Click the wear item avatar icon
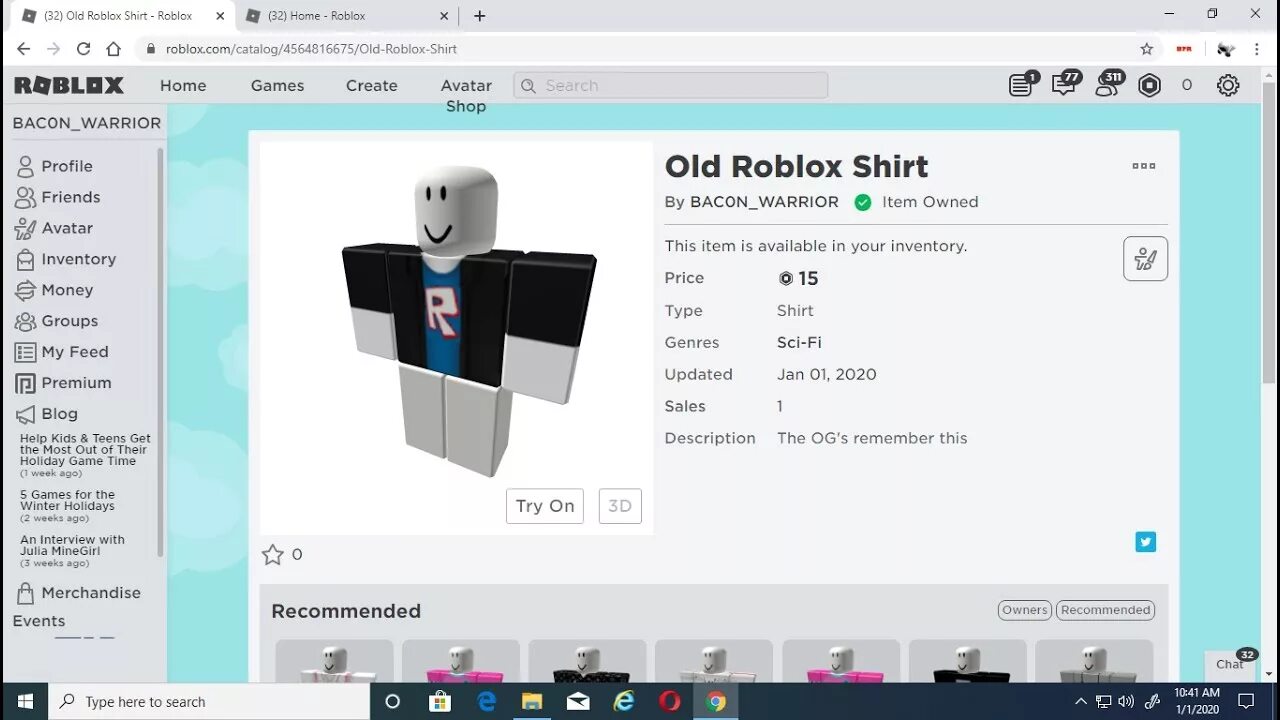 (x=1146, y=259)
